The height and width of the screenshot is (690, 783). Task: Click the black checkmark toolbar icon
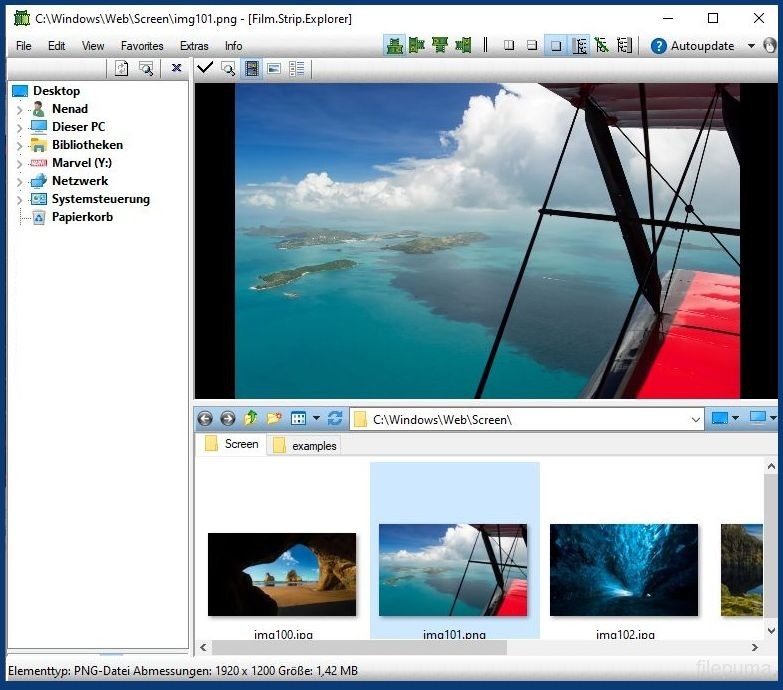pyautogui.click(x=205, y=68)
